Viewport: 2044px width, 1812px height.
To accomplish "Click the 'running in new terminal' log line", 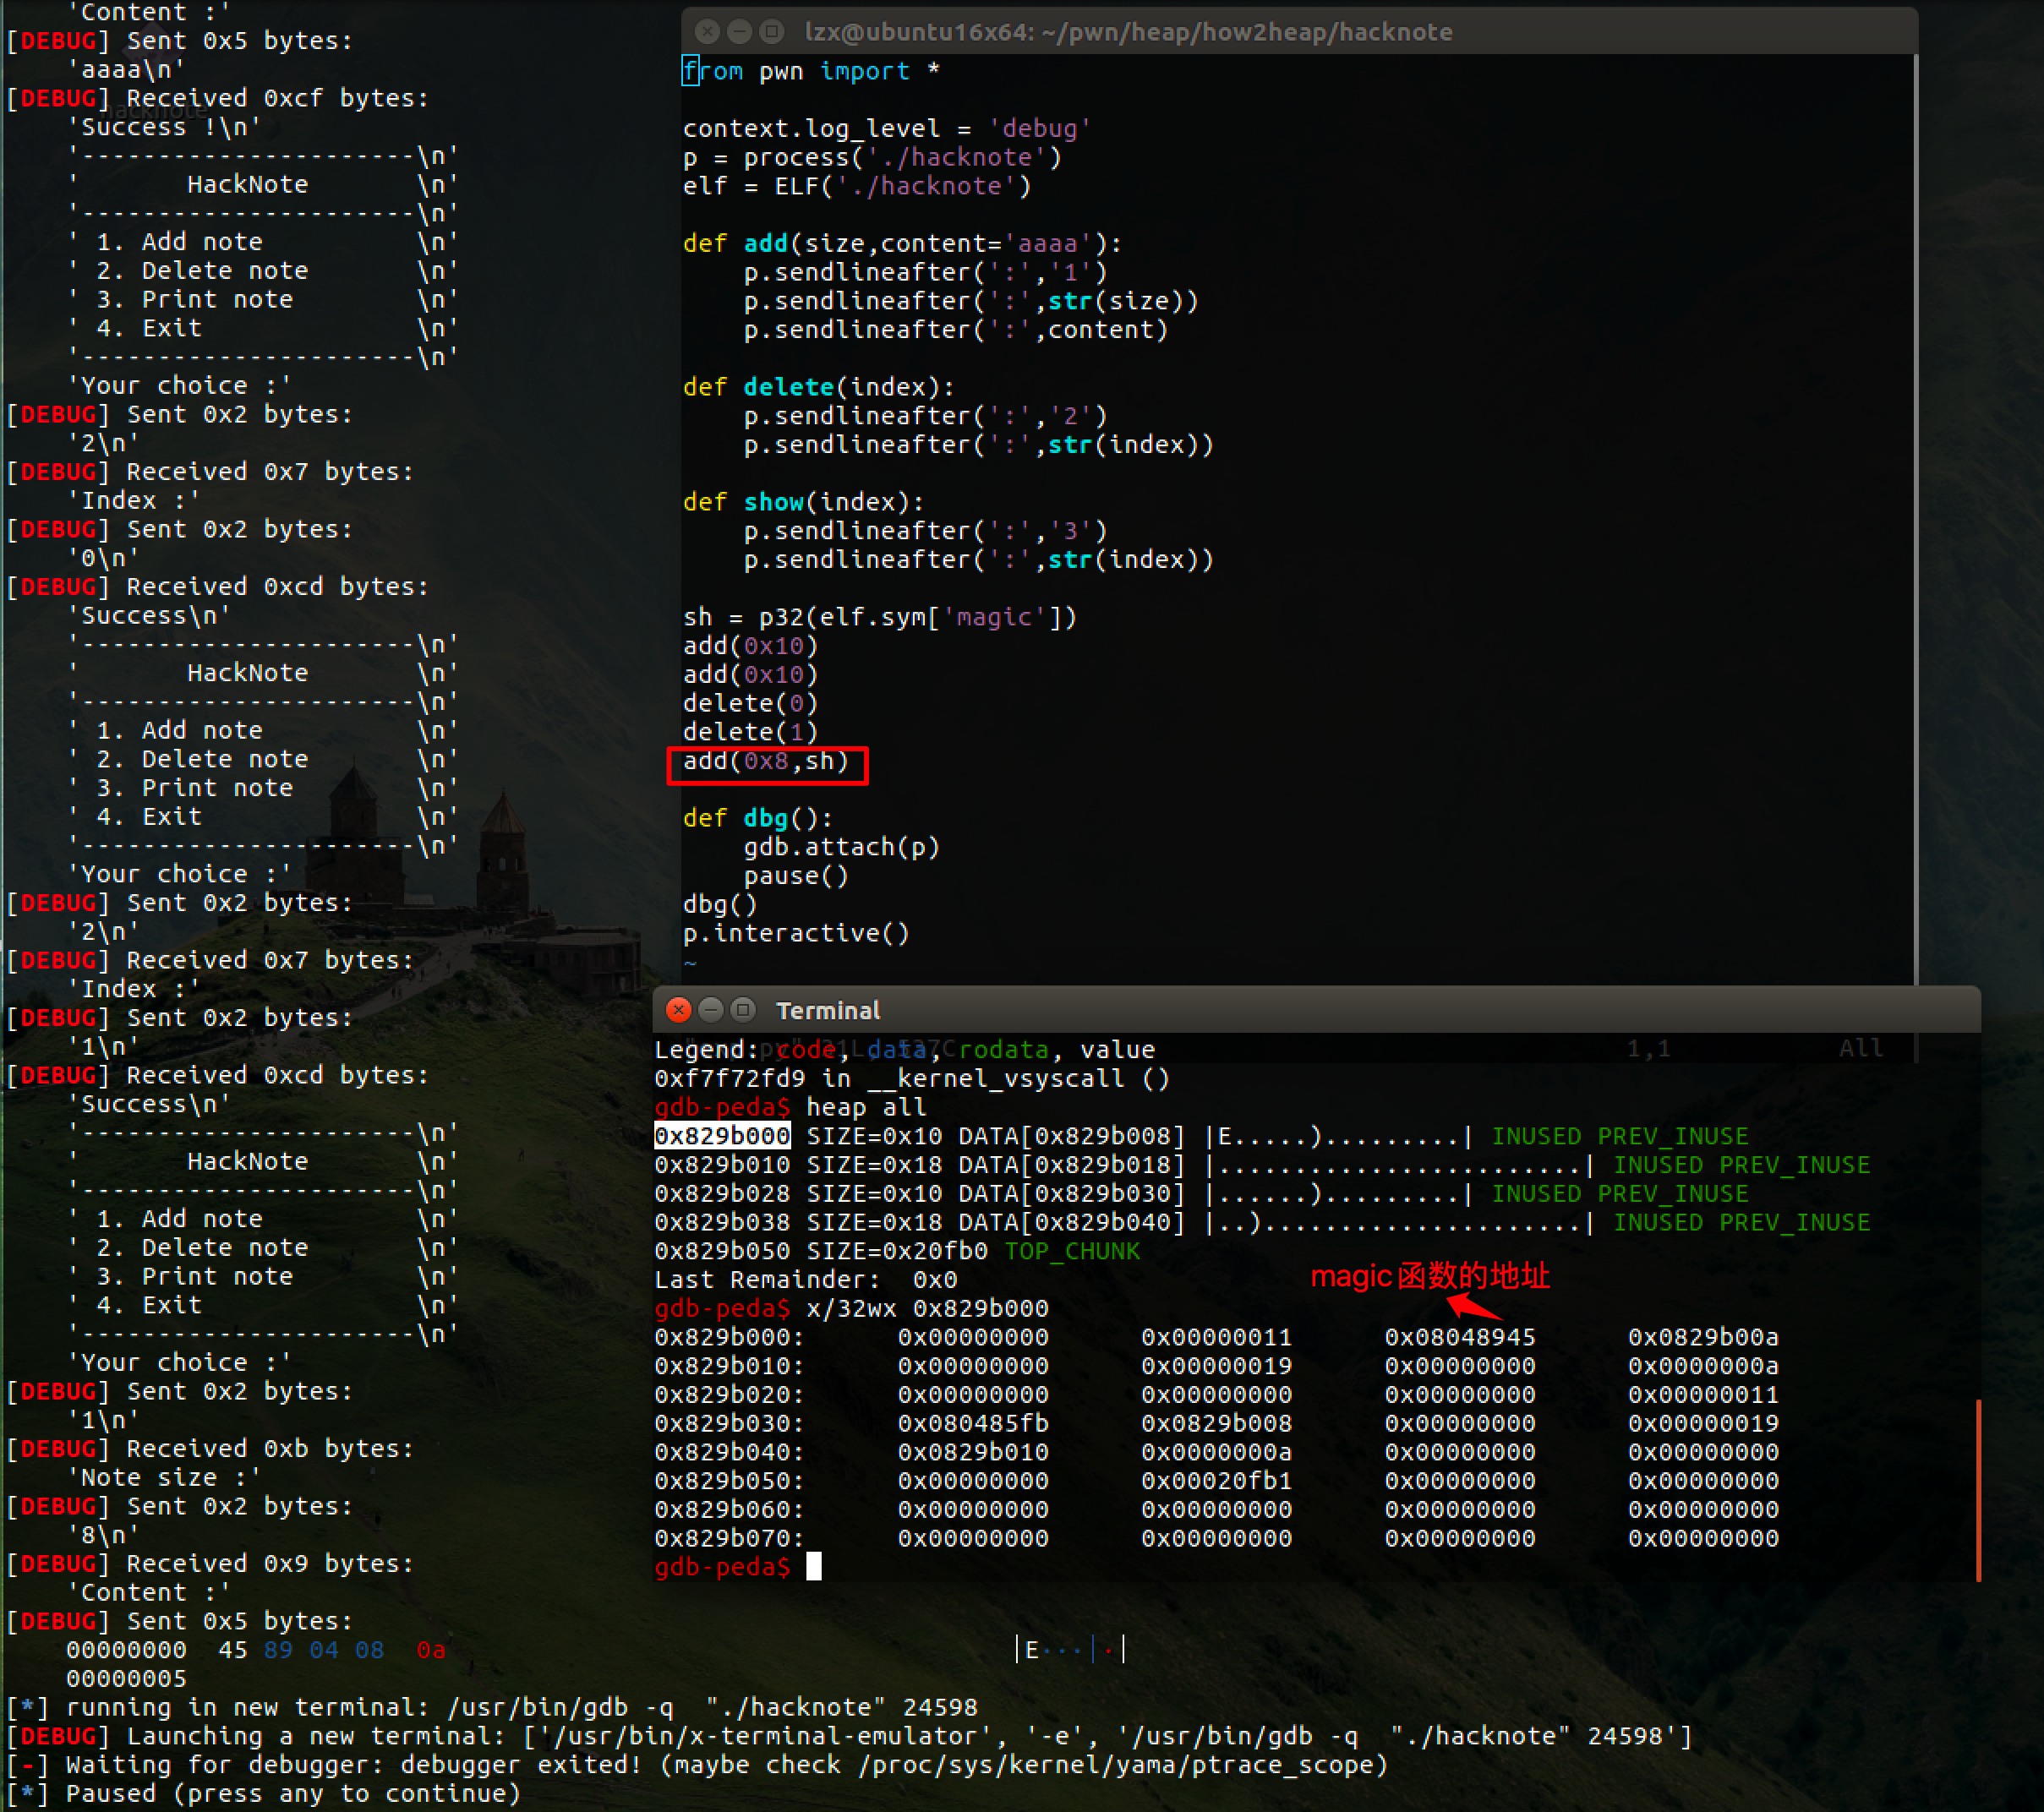I will pyautogui.click(x=492, y=1707).
